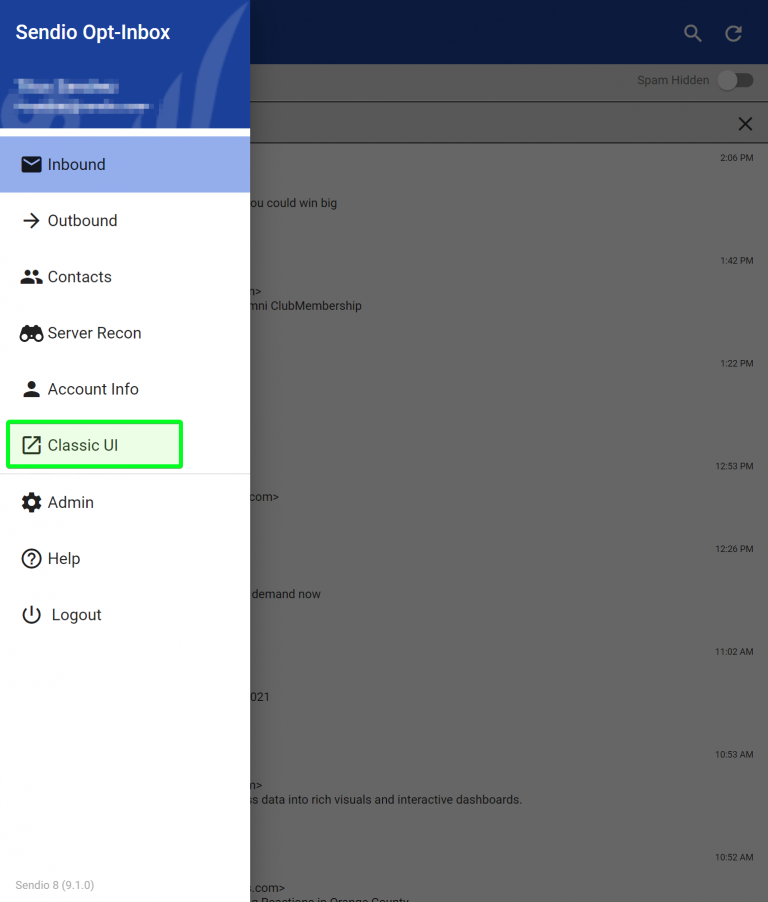768x902 pixels.
Task: Open the Admin settings
Action: 125,502
